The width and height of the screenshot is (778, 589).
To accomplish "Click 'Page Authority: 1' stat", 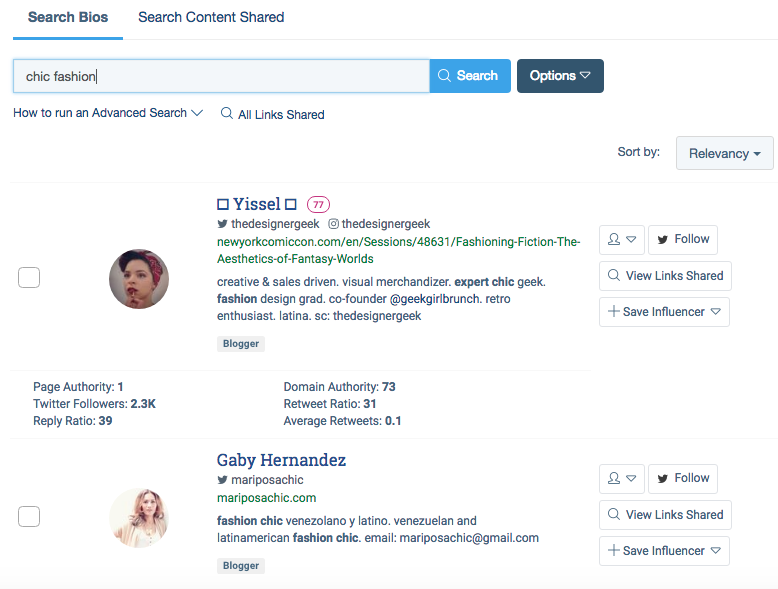I will point(78,387).
